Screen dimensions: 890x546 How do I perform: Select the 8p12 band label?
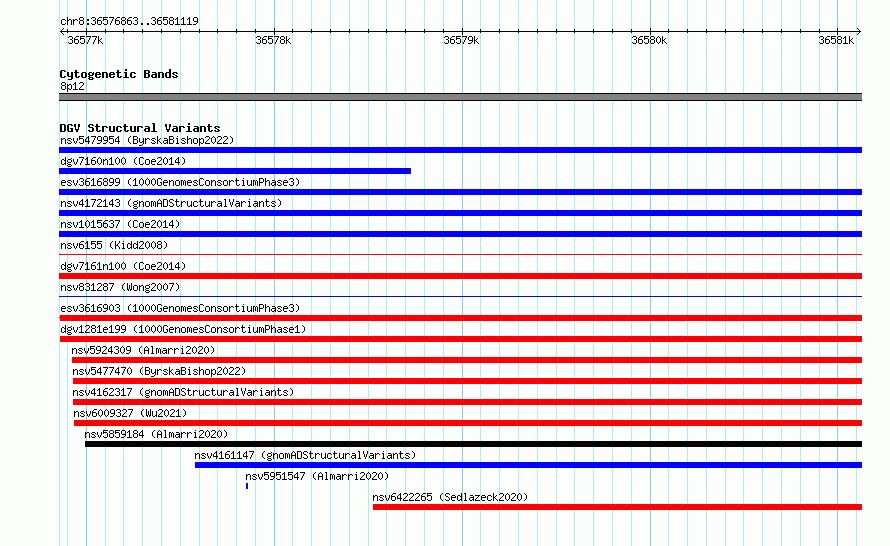72,86
